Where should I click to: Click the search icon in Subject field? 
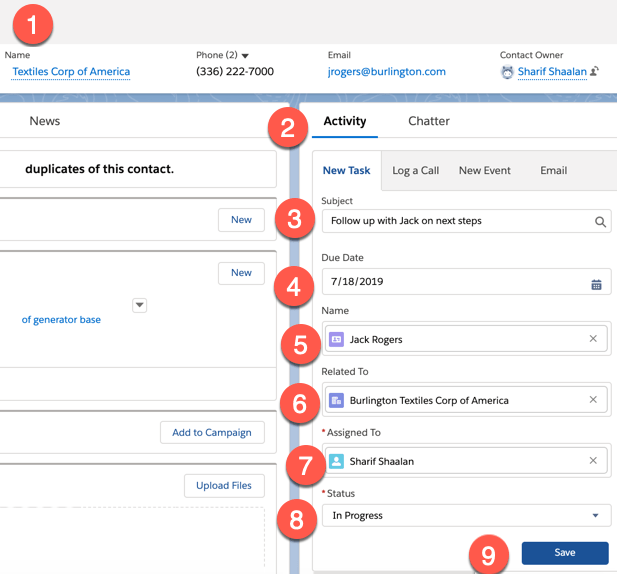point(600,222)
